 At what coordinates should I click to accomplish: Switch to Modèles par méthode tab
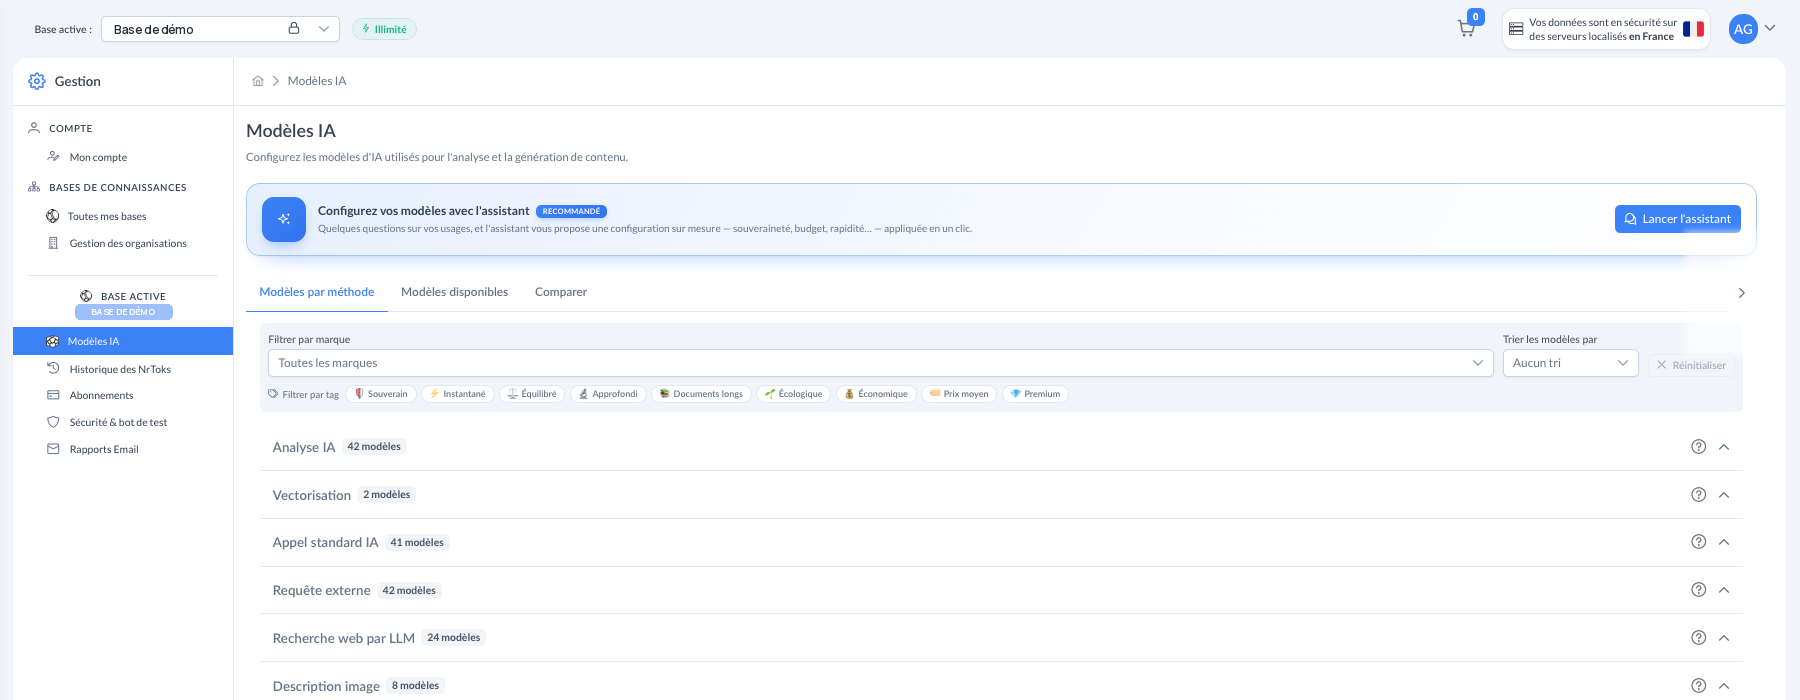(x=317, y=292)
